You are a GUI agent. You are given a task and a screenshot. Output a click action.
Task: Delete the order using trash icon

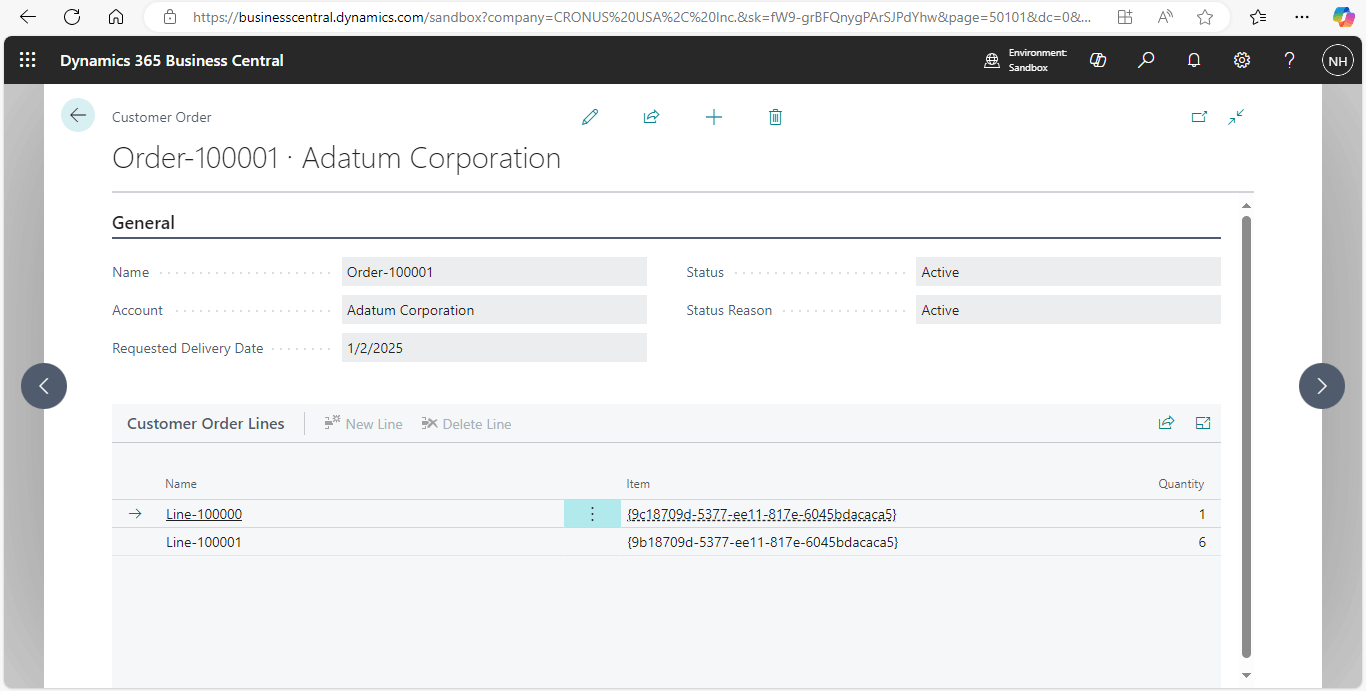(775, 117)
